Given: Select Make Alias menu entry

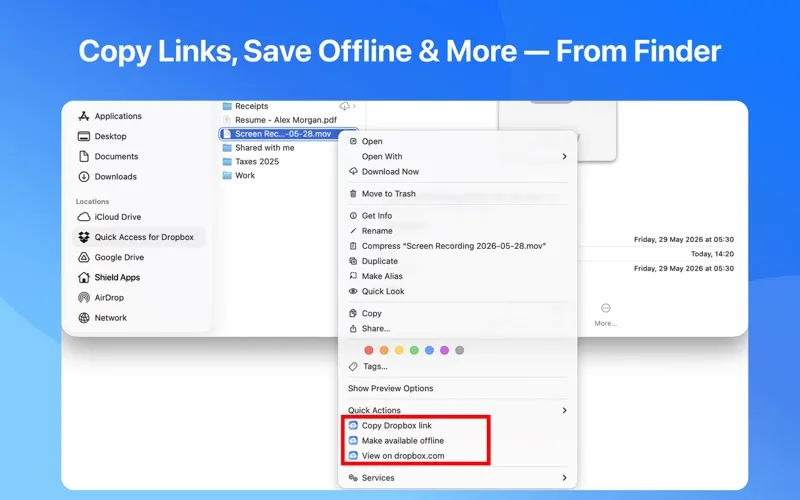Looking at the screenshot, I should (458, 276).
